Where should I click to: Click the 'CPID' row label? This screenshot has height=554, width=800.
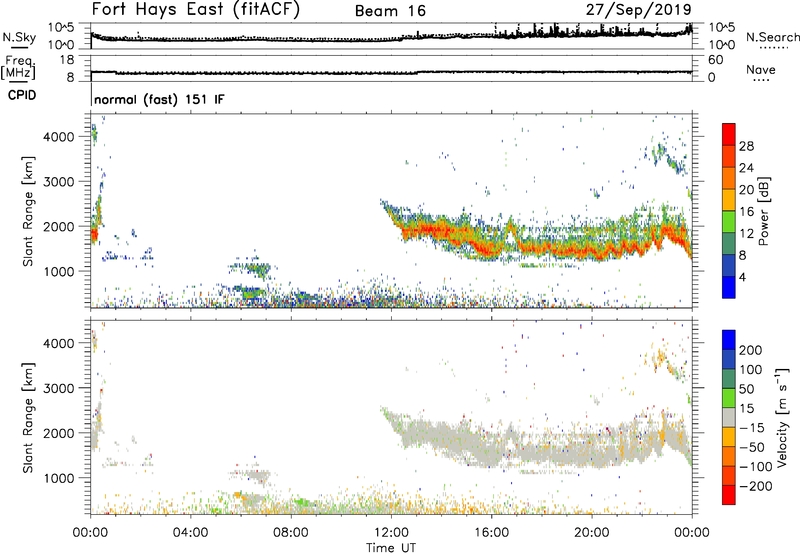tap(22, 95)
